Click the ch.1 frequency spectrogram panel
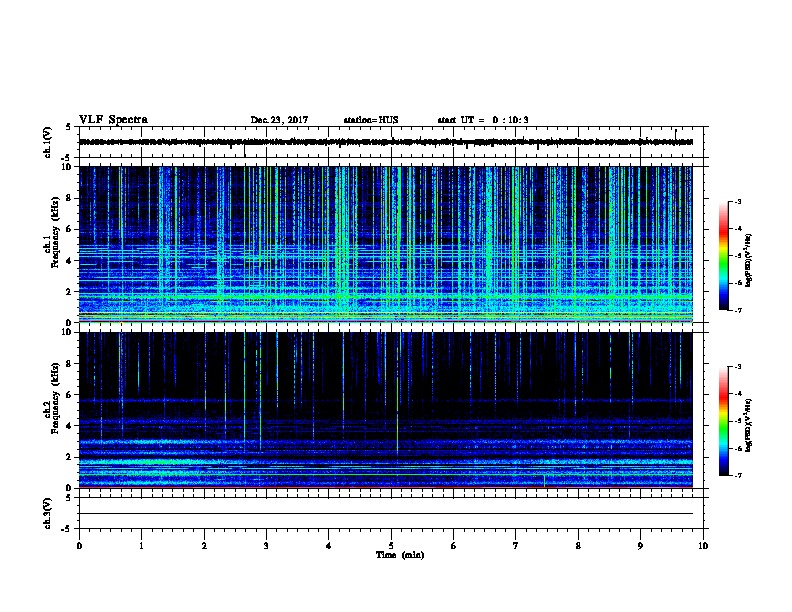The width and height of the screenshot is (792, 612). point(385,244)
